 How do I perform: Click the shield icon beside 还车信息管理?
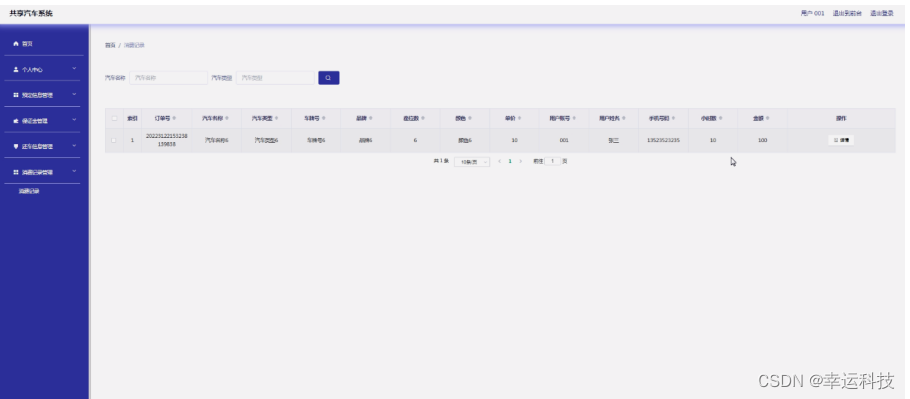pos(16,146)
